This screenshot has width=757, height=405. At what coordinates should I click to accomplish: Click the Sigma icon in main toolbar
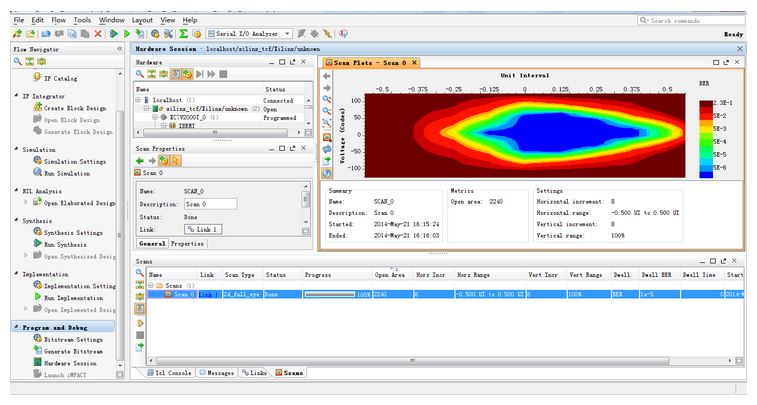(182, 34)
